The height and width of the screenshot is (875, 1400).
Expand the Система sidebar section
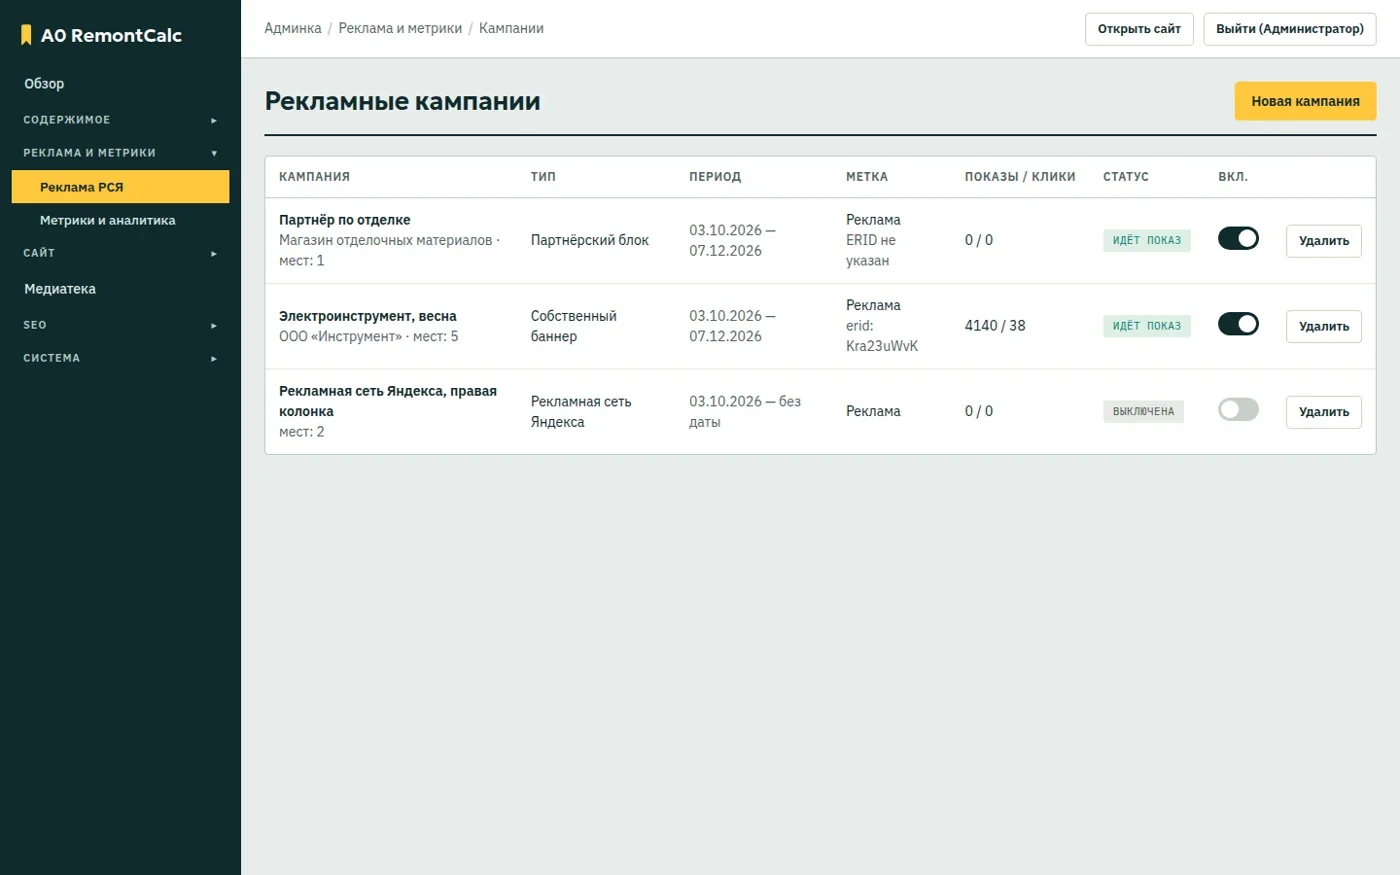[x=120, y=358]
